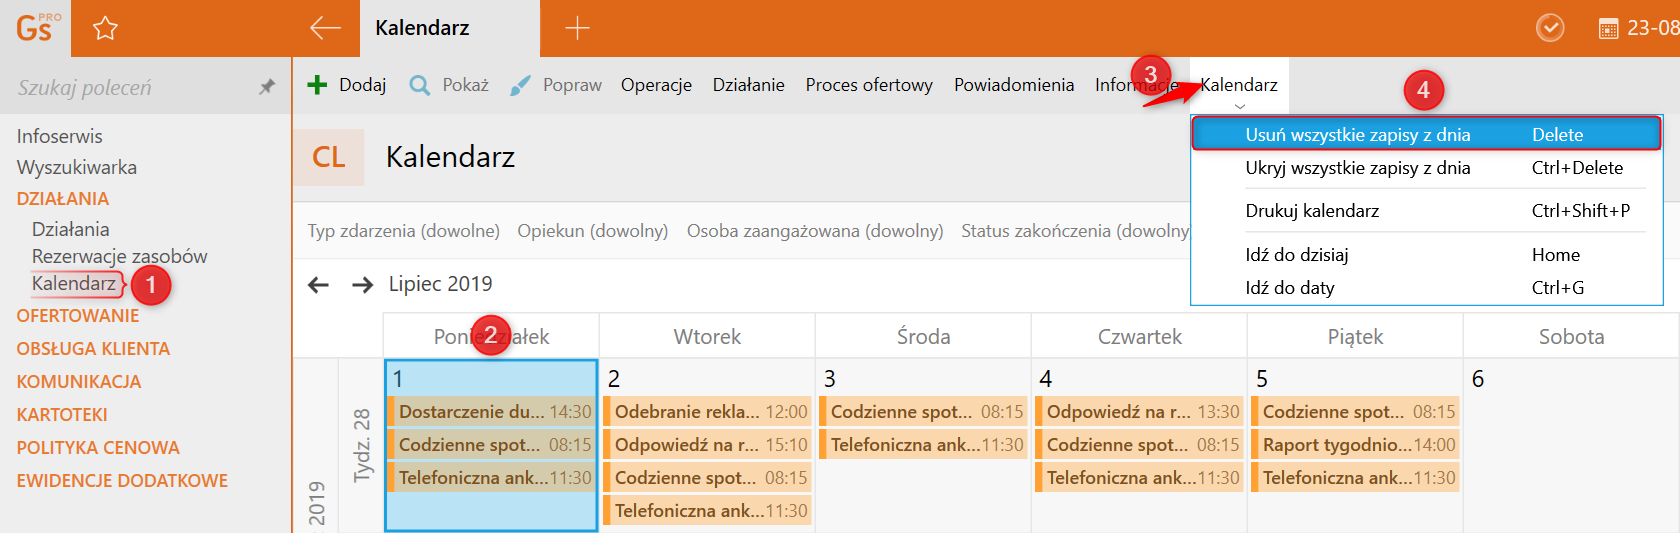The height and width of the screenshot is (533, 1680).
Task: Pin the command search panel
Action: coord(267,87)
